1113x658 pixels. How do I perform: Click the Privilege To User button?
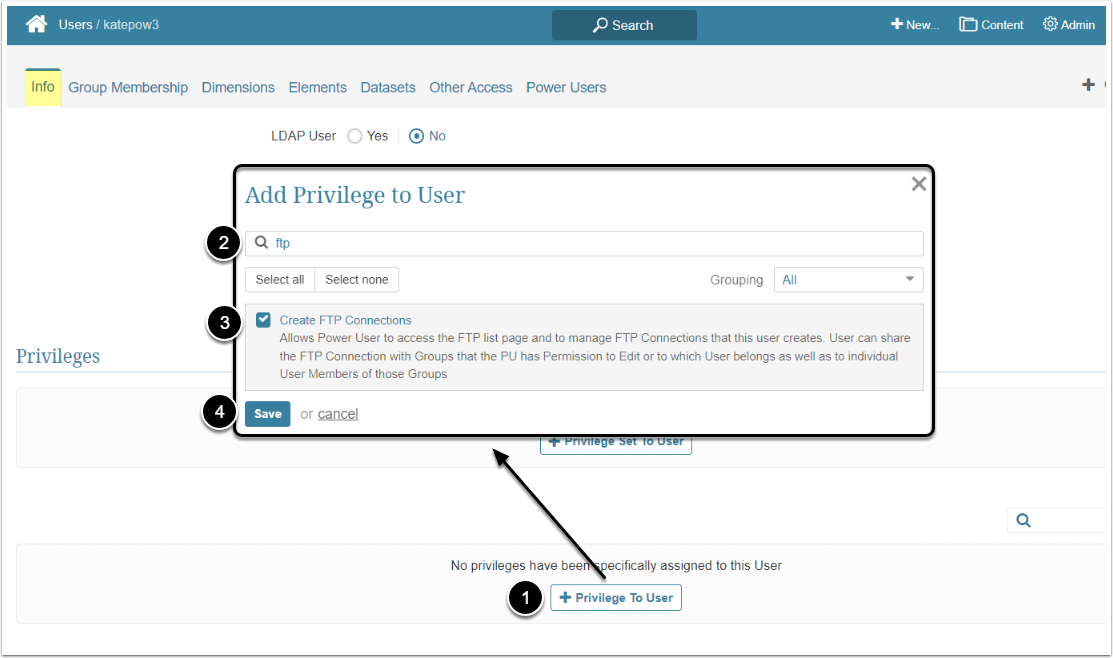tap(615, 598)
